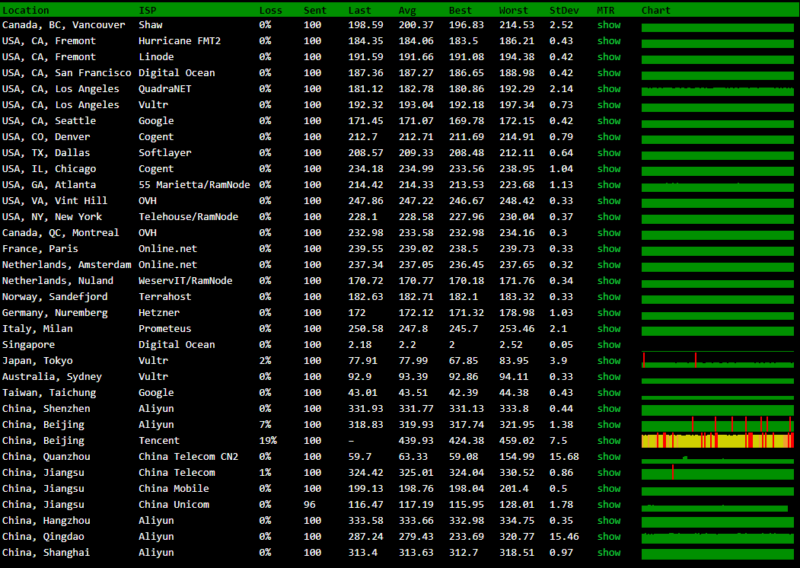Select the ISP column header
The width and height of the screenshot is (800, 568).
147,9
